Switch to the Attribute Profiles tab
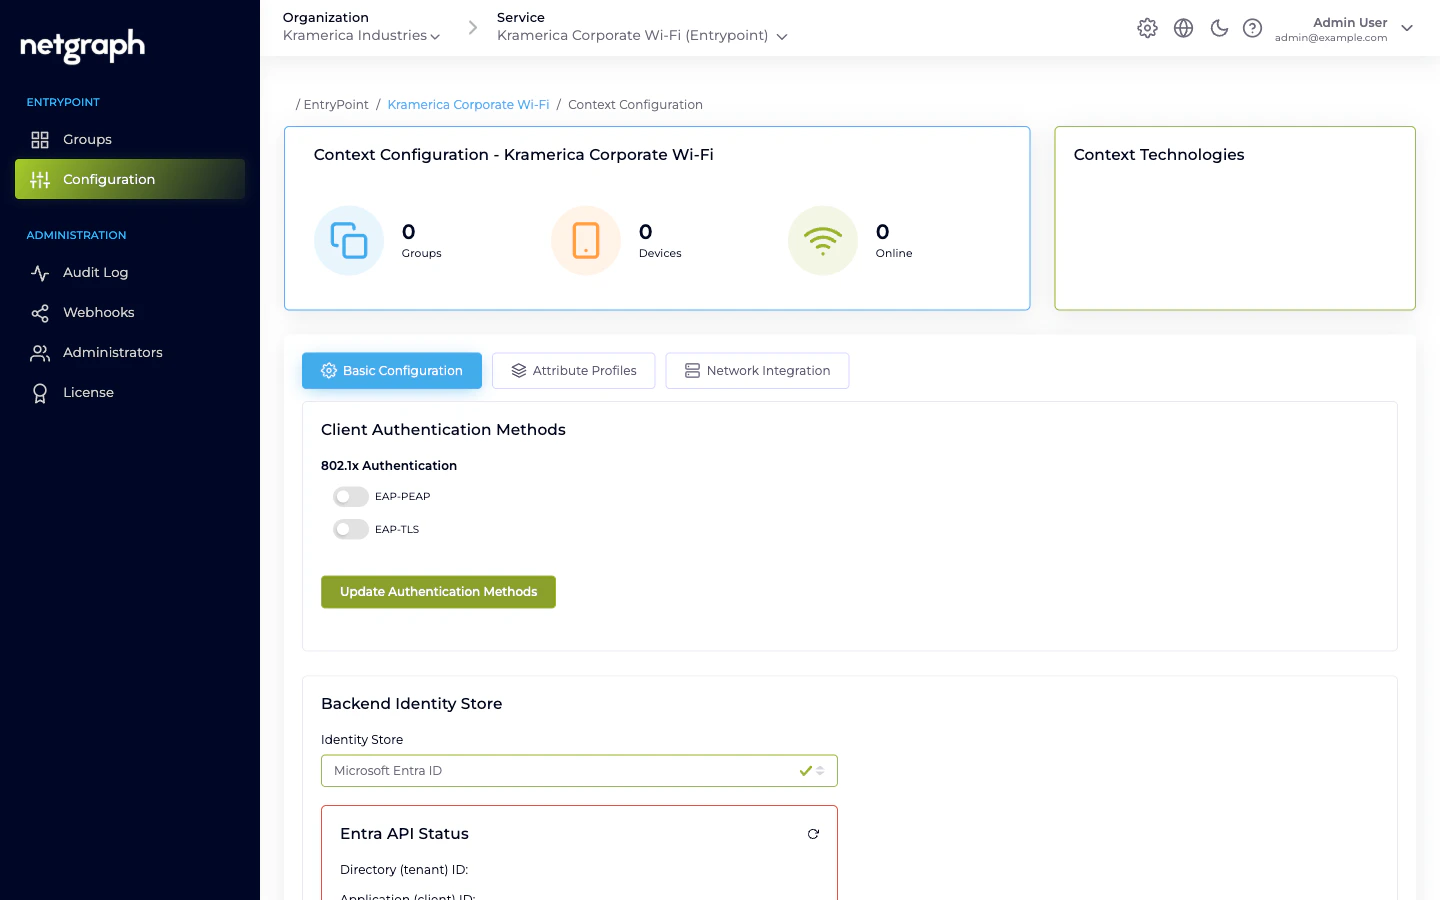The width and height of the screenshot is (1440, 900). 573,370
